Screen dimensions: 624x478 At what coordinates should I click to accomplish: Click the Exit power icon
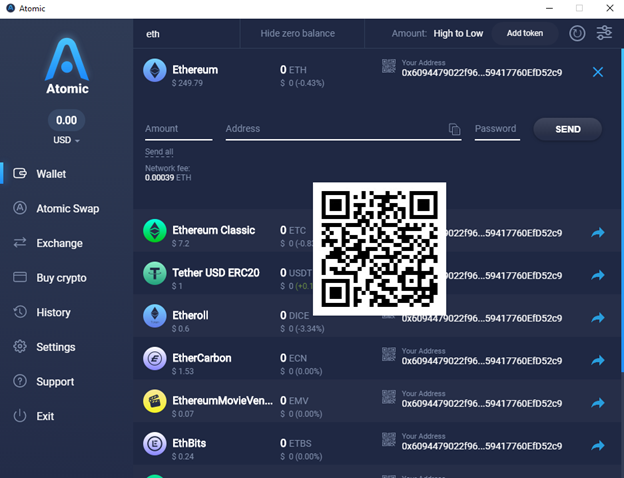(x=20, y=416)
